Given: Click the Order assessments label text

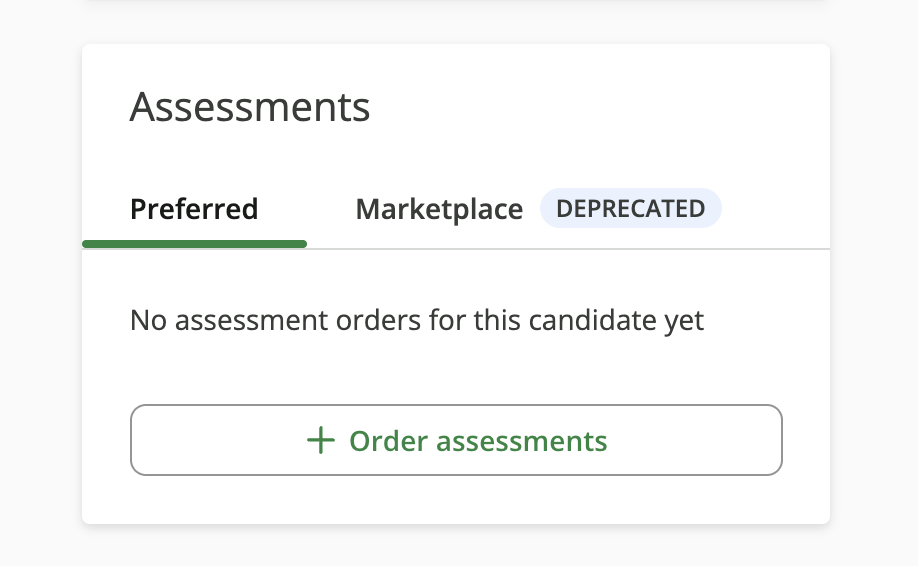Looking at the screenshot, I should tap(478, 441).
